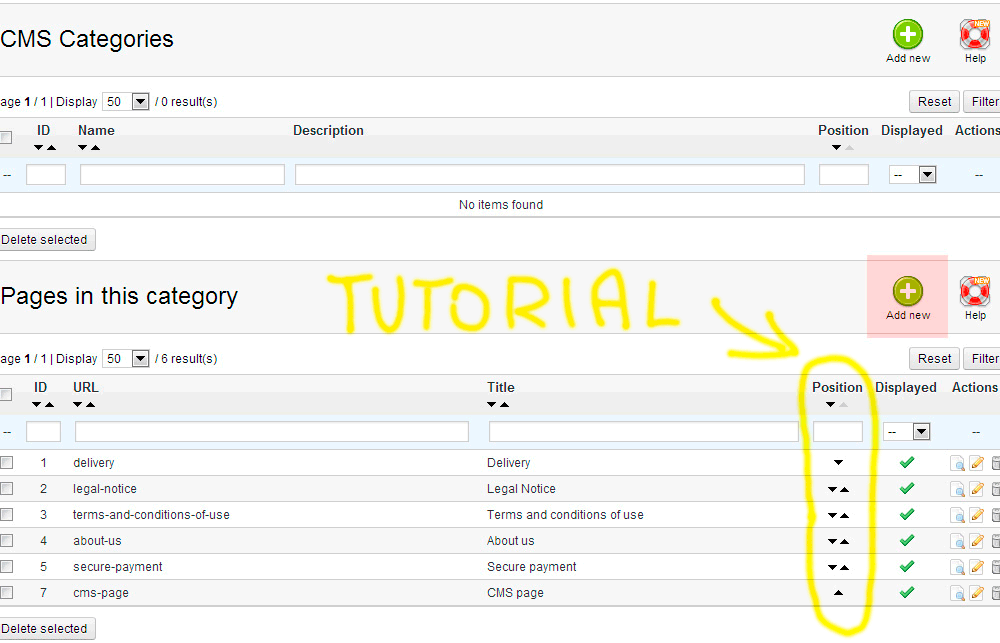
Task: Sort pages by URL descending arrow
Action: (77, 404)
